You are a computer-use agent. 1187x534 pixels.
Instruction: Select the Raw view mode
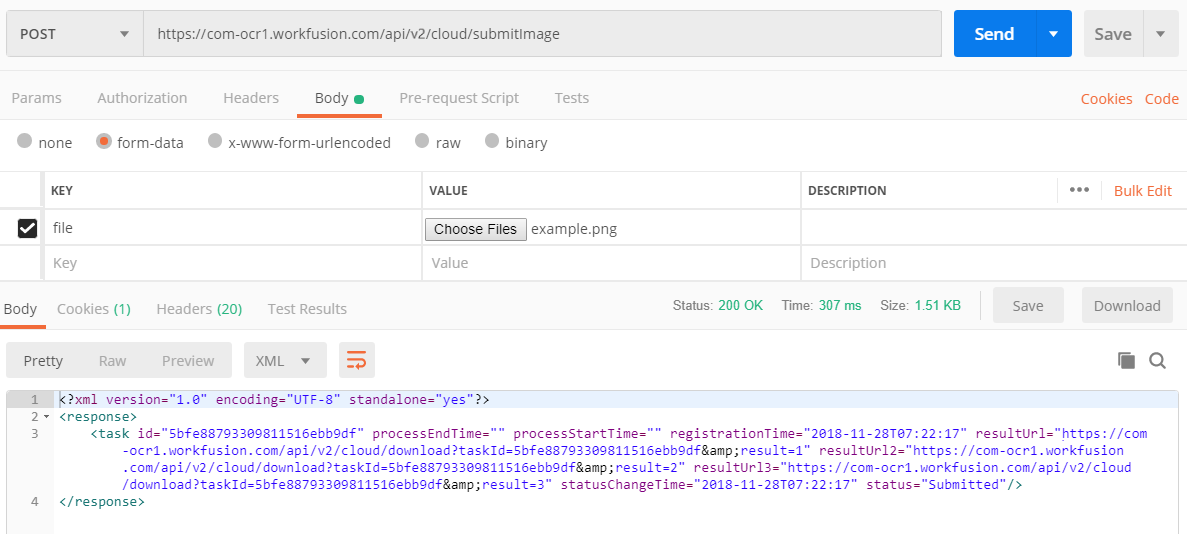(x=113, y=361)
